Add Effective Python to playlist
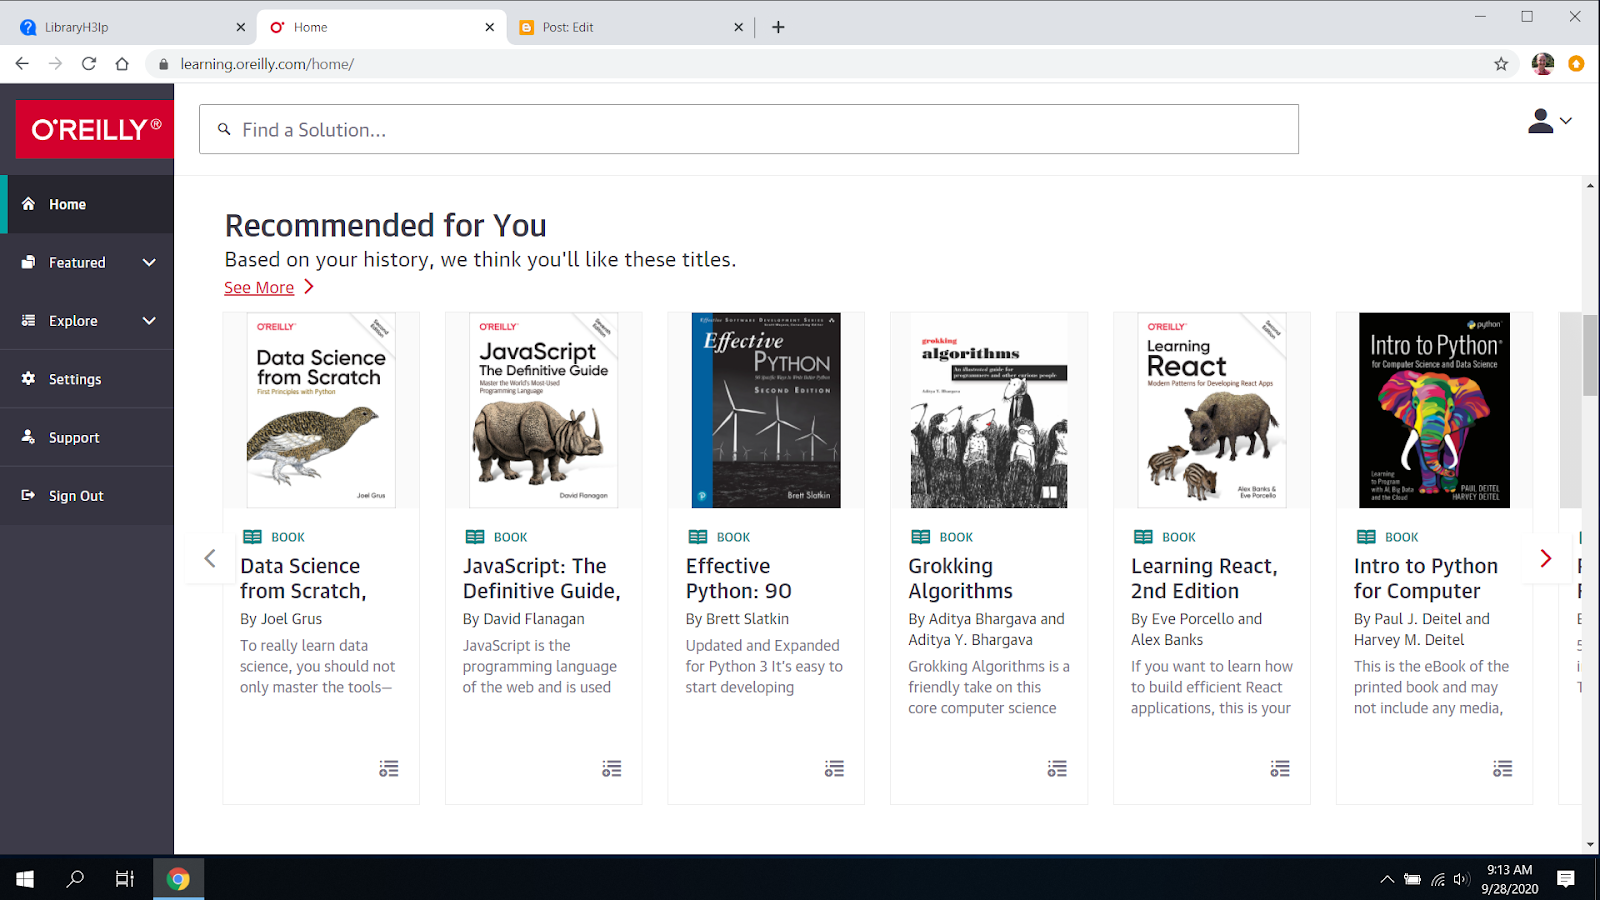The width and height of the screenshot is (1600, 900). click(x=835, y=768)
